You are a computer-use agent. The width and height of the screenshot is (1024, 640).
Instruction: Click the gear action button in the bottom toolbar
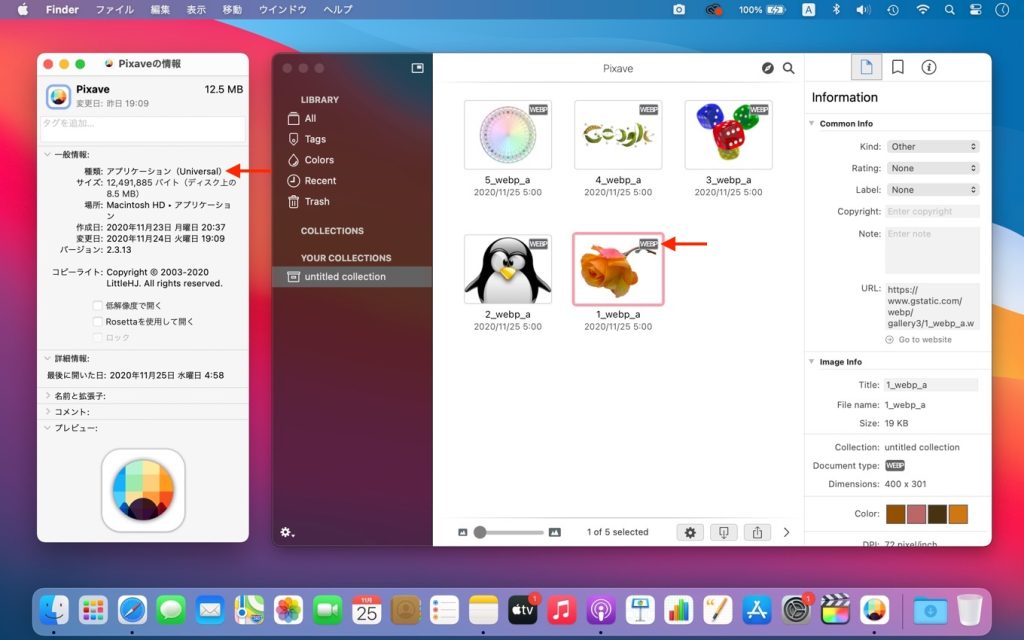click(x=690, y=532)
